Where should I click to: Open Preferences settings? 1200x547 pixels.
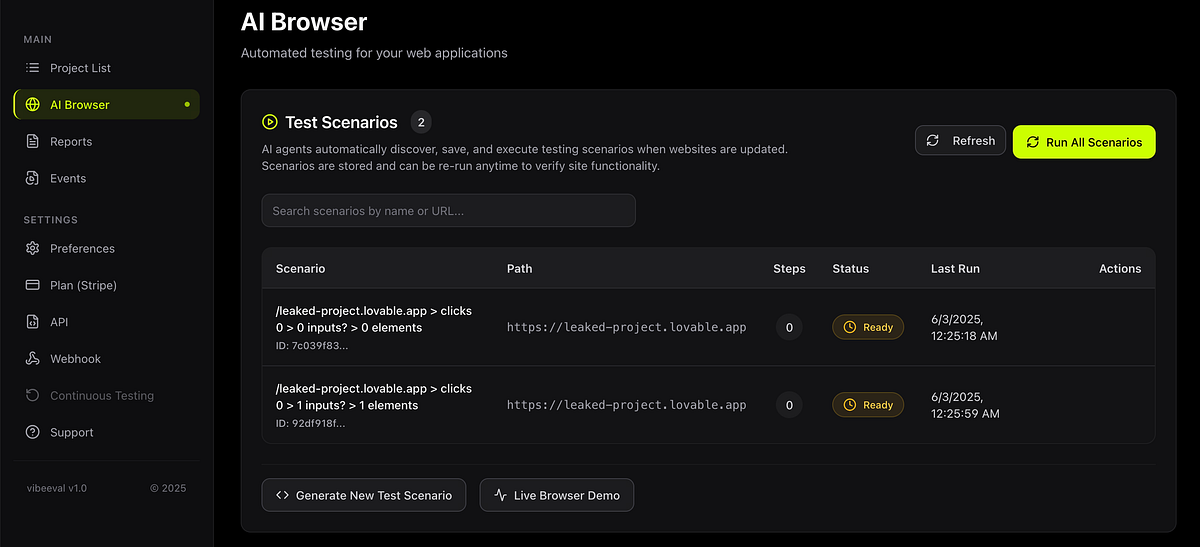pos(106,248)
